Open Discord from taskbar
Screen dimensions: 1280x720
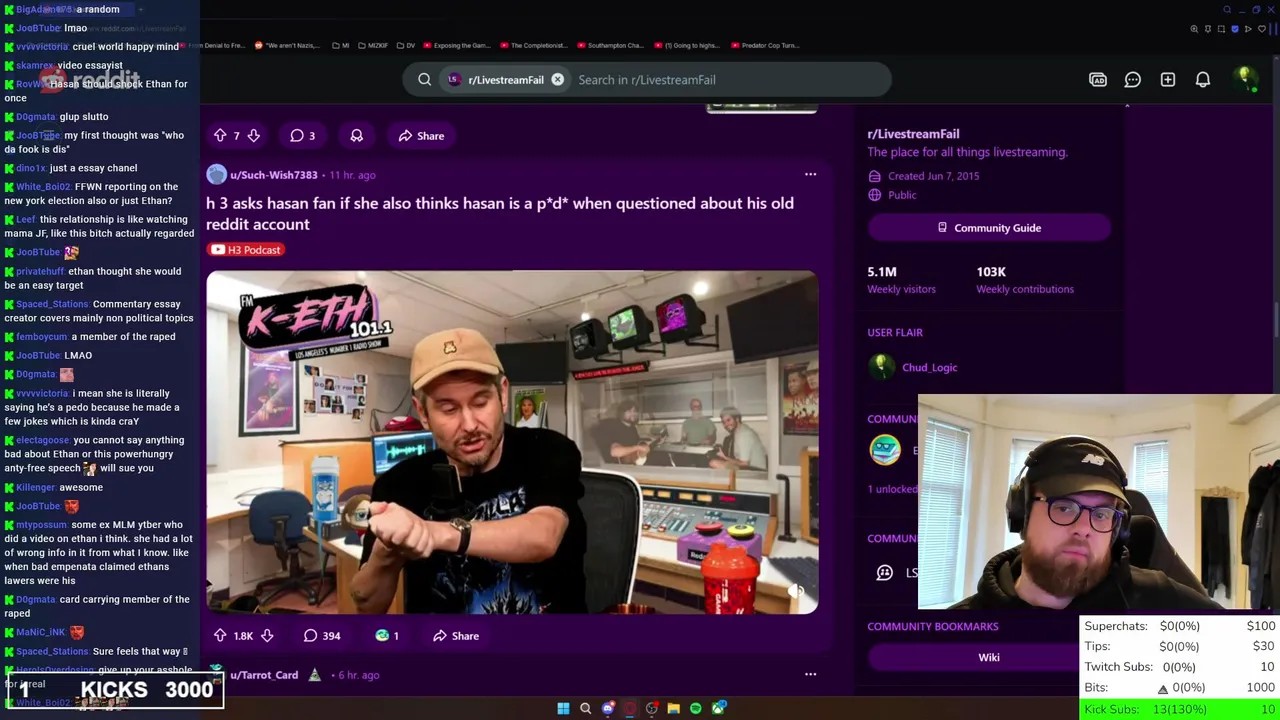click(607, 709)
